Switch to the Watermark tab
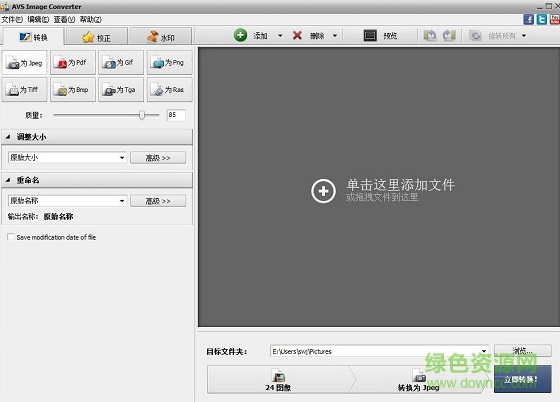 point(160,37)
